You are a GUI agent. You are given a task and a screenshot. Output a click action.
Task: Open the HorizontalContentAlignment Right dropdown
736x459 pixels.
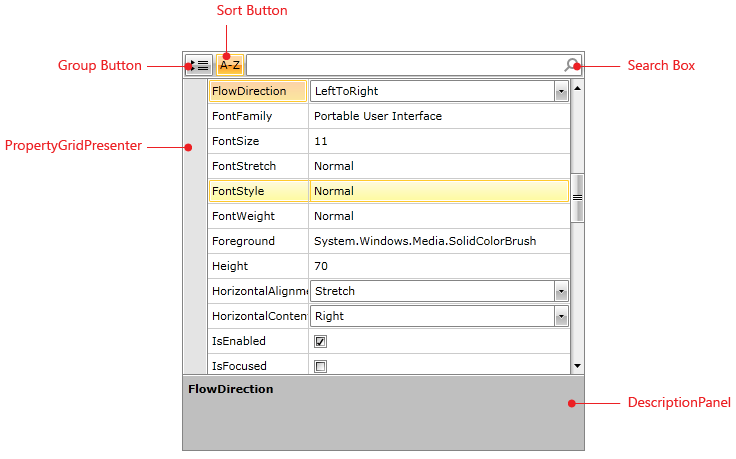pyautogui.click(x=561, y=316)
